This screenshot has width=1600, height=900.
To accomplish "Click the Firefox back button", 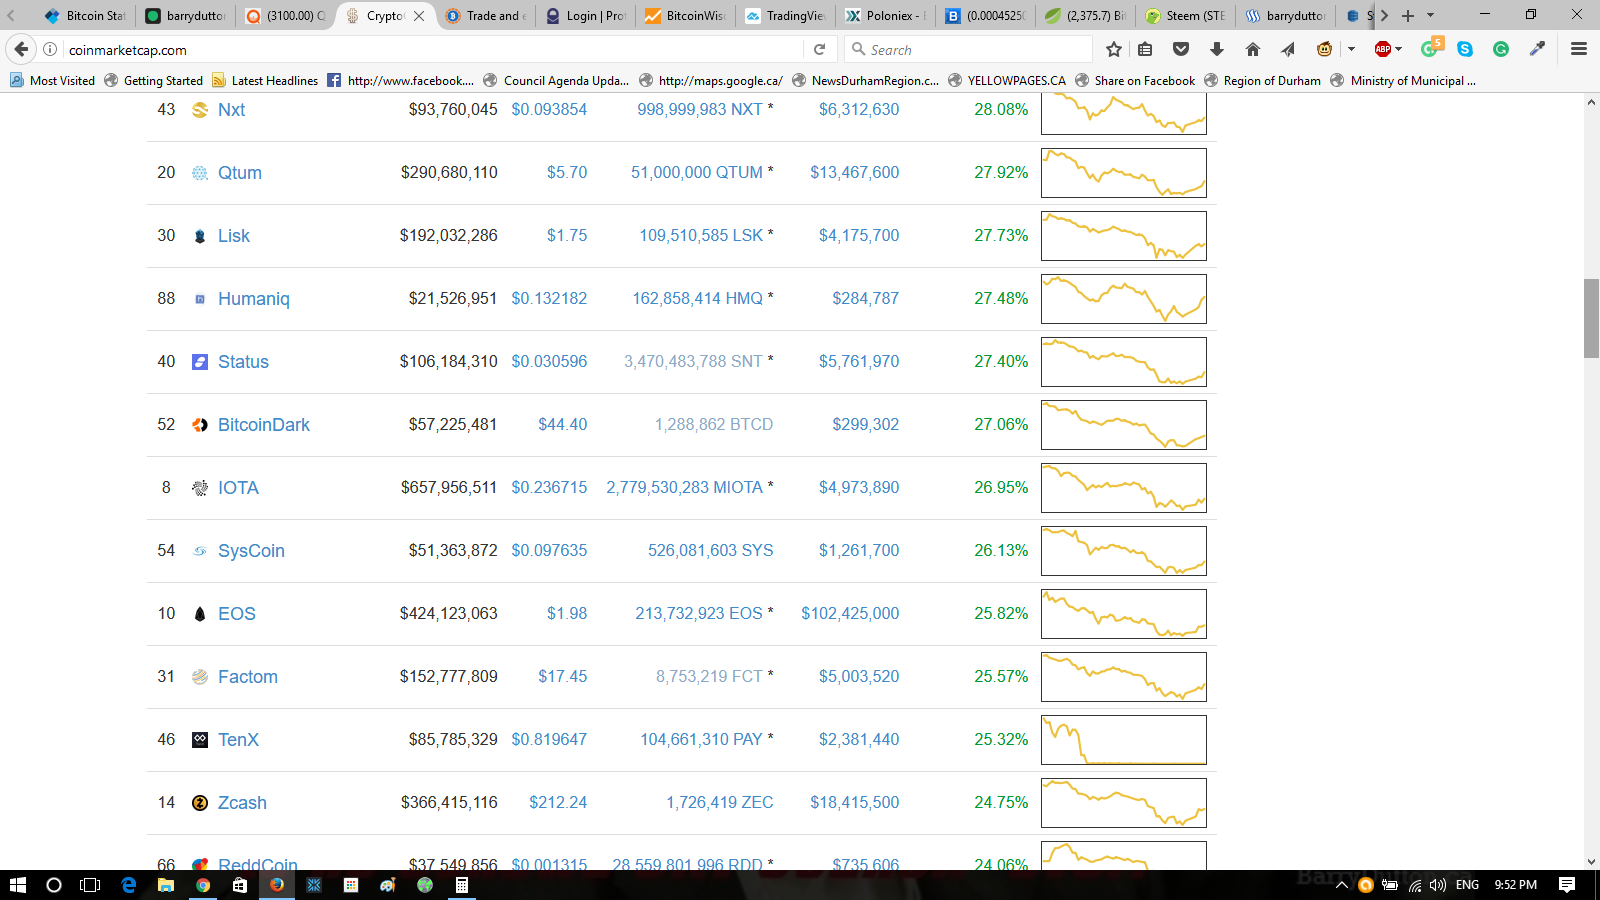I will (21, 49).
